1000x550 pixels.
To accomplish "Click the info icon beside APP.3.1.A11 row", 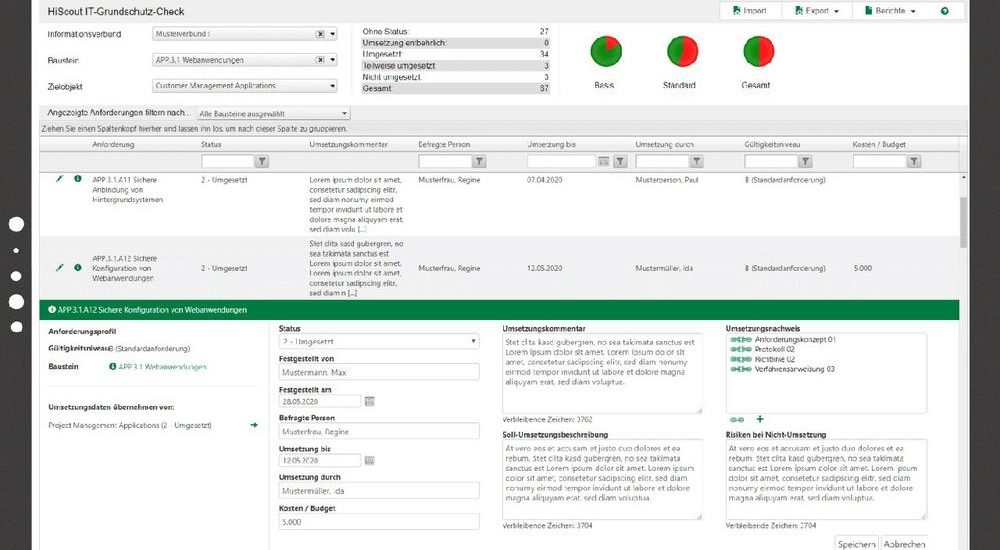I will pos(78,179).
